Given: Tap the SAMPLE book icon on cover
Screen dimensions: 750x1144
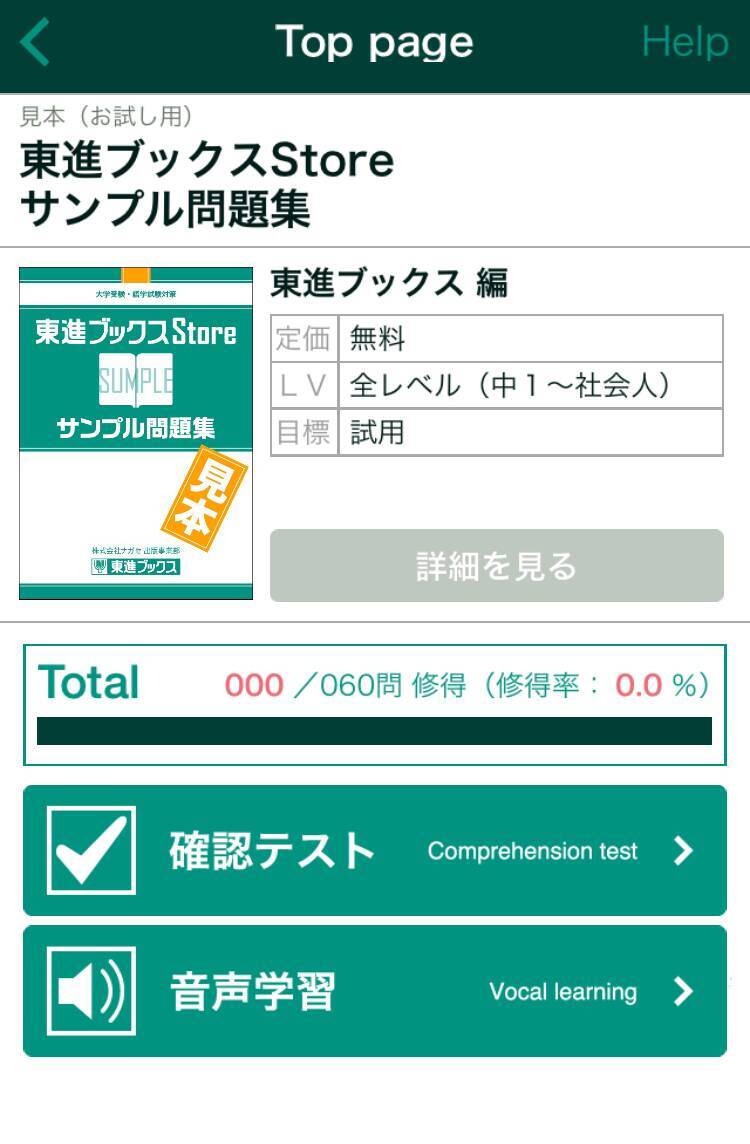Looking at the screenshot, I should (x=136, y=381).
